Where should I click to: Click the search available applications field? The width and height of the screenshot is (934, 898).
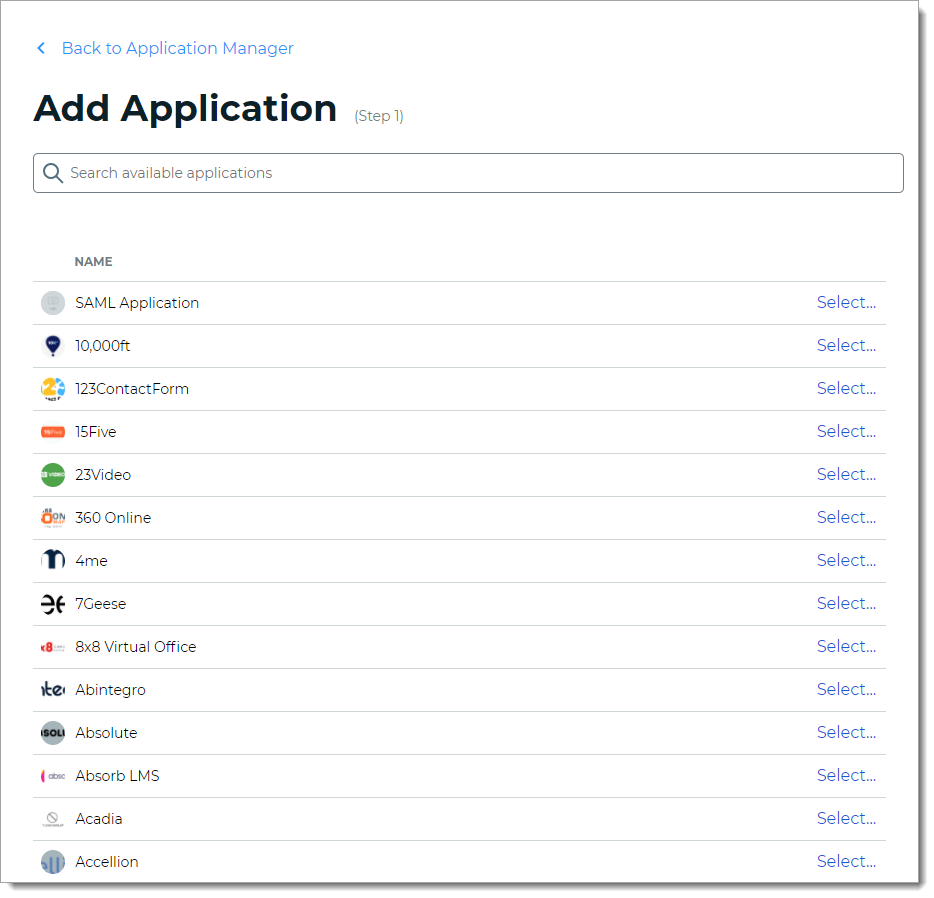click(468, 173)
